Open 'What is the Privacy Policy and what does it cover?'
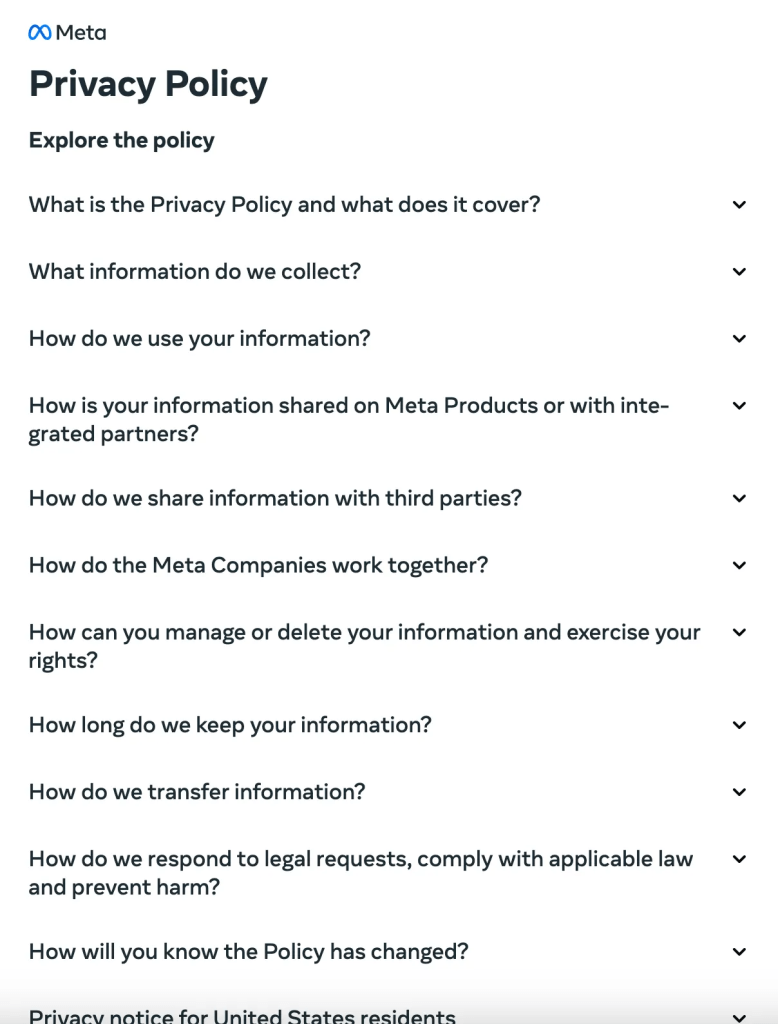The height and width of the screenshot is (1024, 778). point(284,205)
